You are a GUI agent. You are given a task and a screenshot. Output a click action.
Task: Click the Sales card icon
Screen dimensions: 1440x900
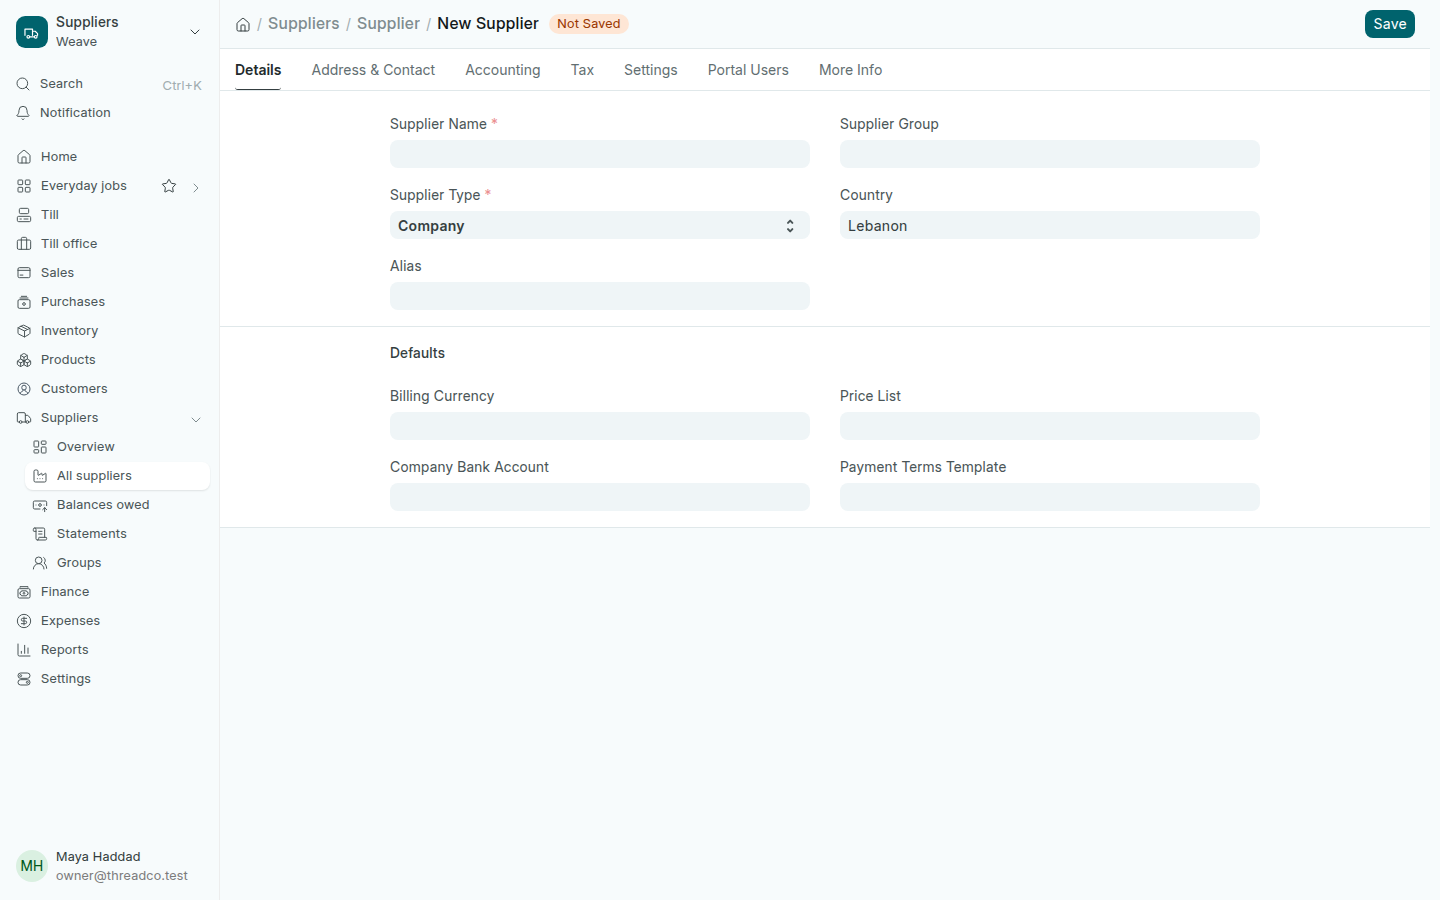24,273
